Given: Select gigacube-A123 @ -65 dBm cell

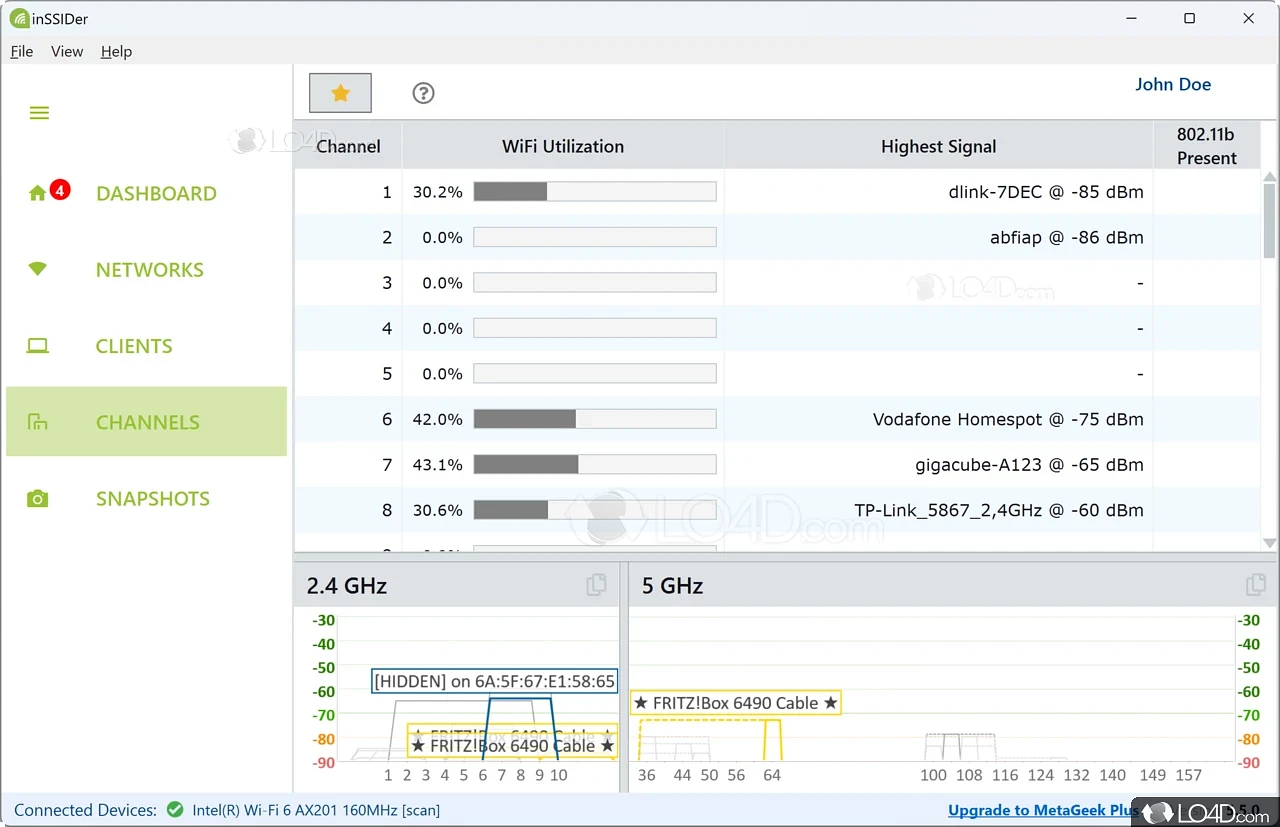Looking at the screenshot, I should pos(1030,465).
